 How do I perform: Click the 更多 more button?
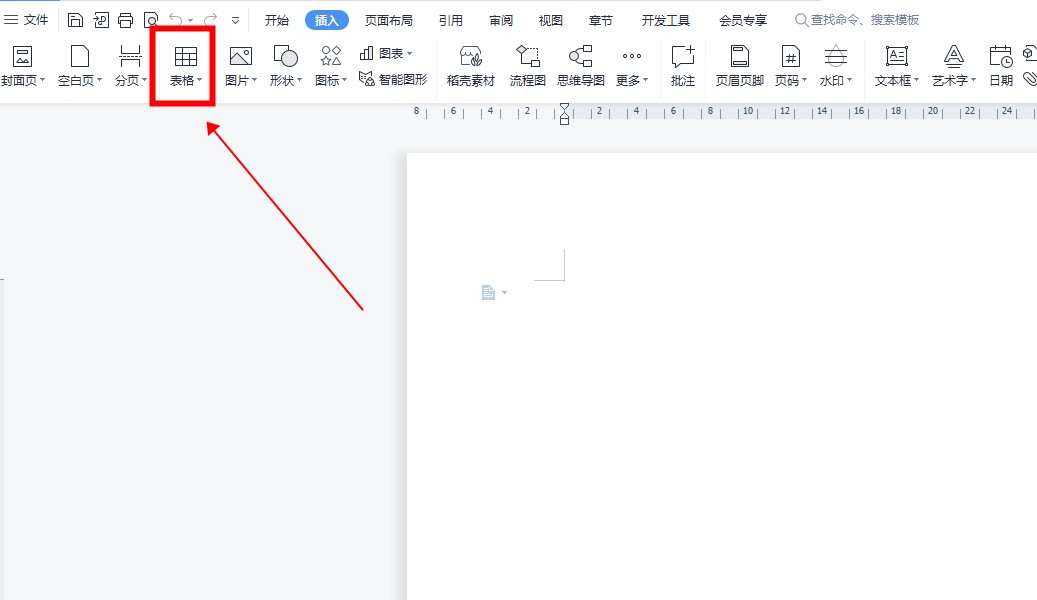point(631,66)
